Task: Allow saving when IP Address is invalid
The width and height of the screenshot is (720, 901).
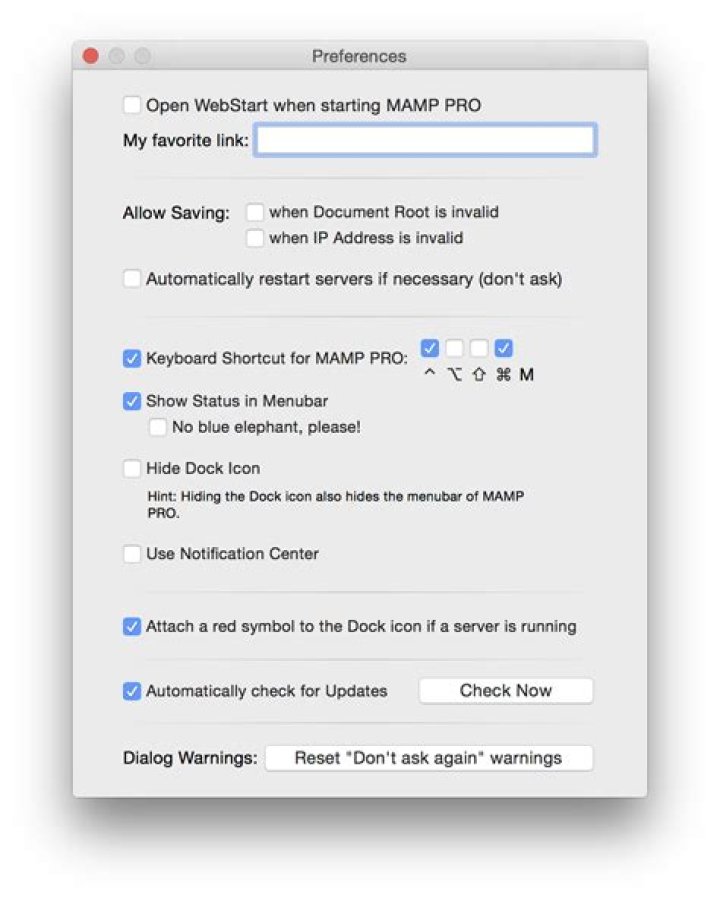Action: pos(255,237)
